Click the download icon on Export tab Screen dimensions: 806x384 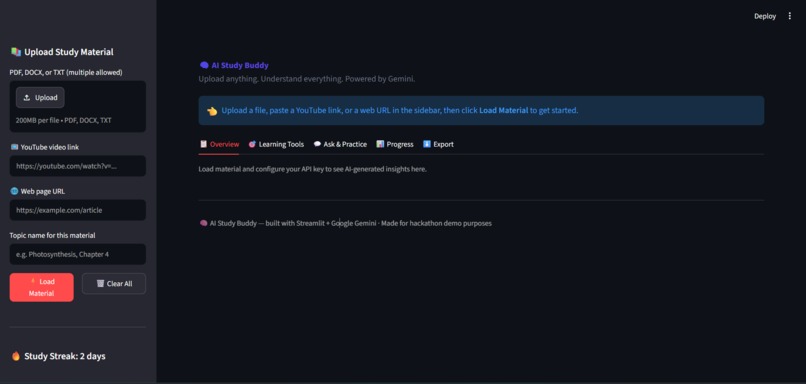[427, 144]
